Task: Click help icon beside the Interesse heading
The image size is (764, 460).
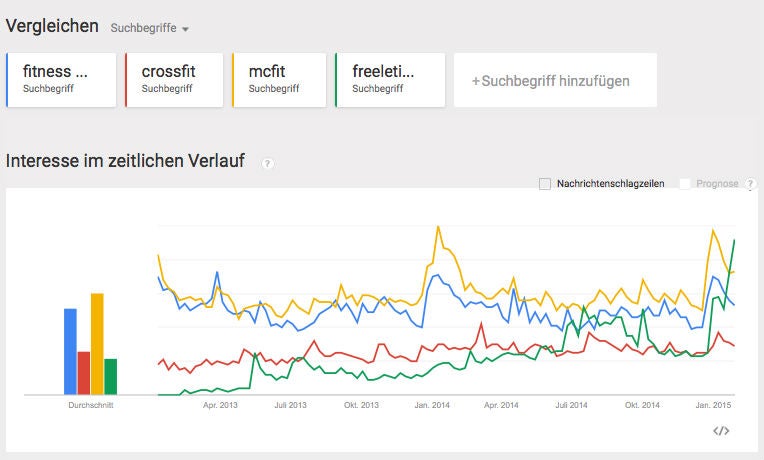Action: point(268,163)
